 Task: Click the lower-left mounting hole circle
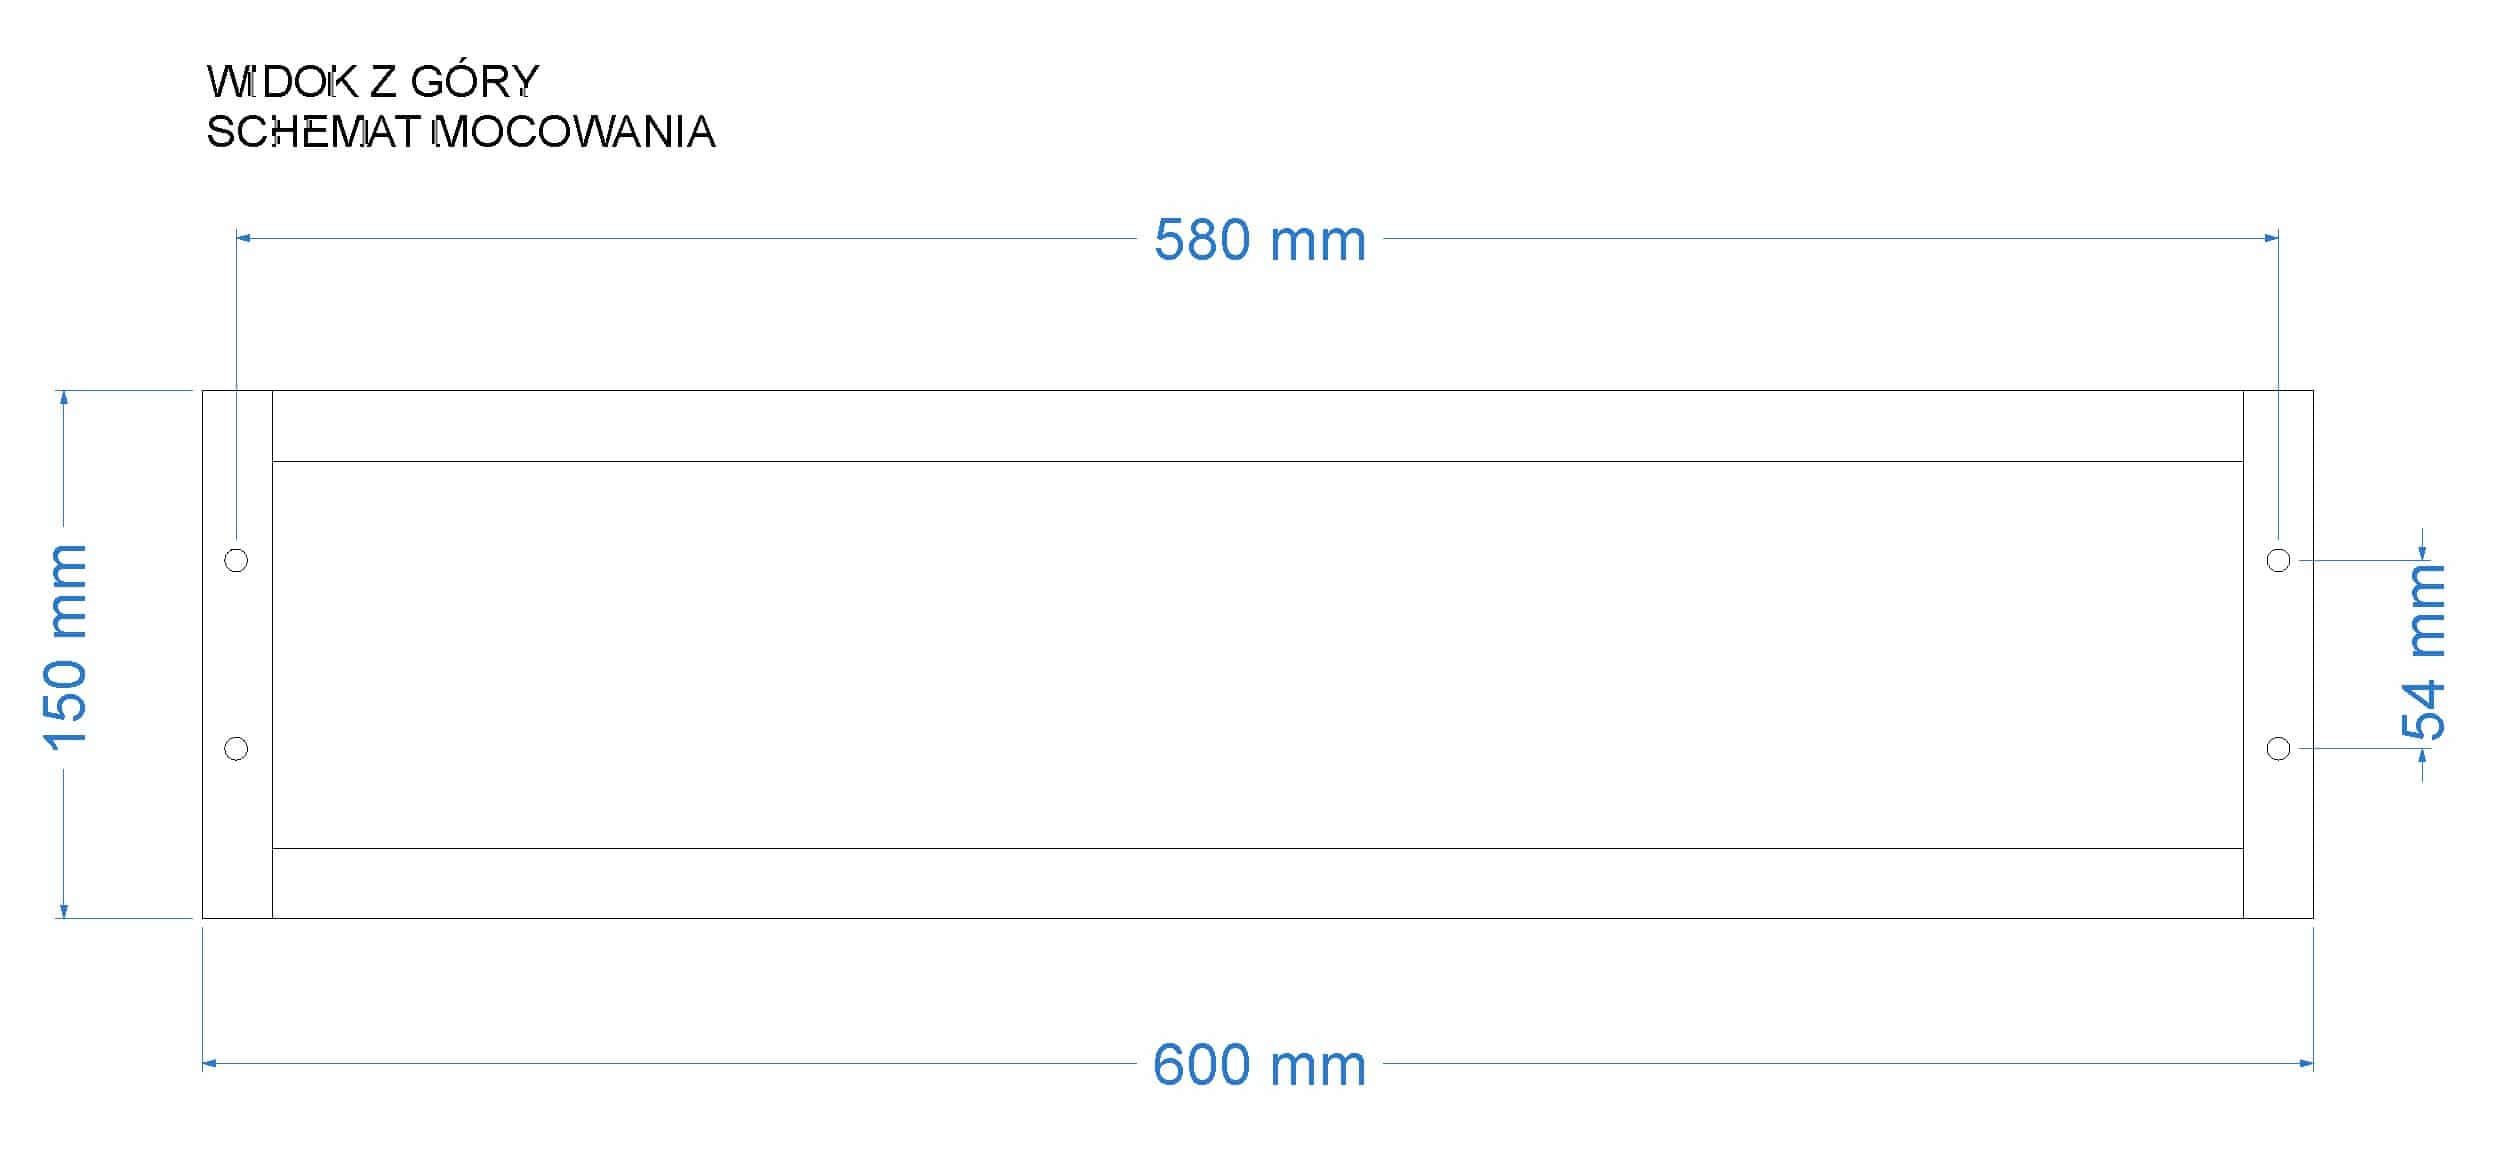(x=236, y=748)
